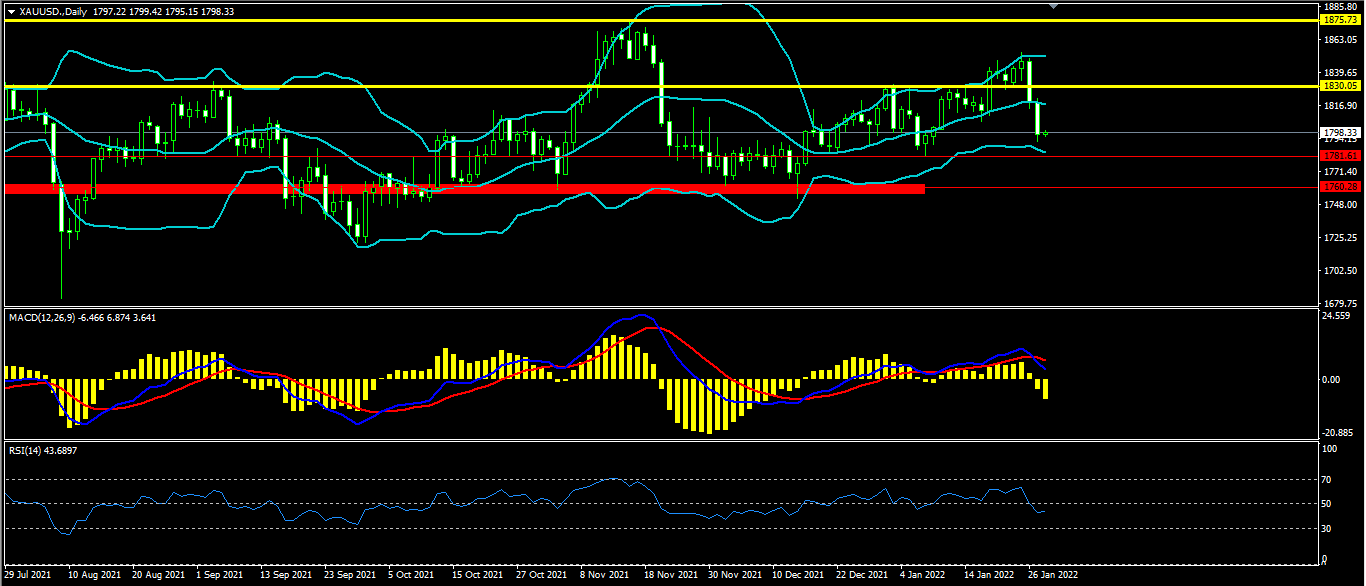Click the XAUUSD.,Daily chart title text
The height and width of the screenshot is (586, 1366).
[x=52, y=11]
